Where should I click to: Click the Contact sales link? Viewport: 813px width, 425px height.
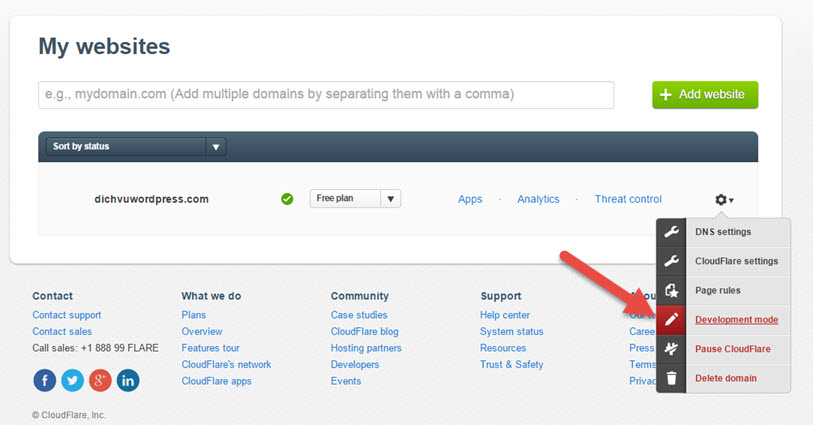pyautogui.click(x=62, y=332)
